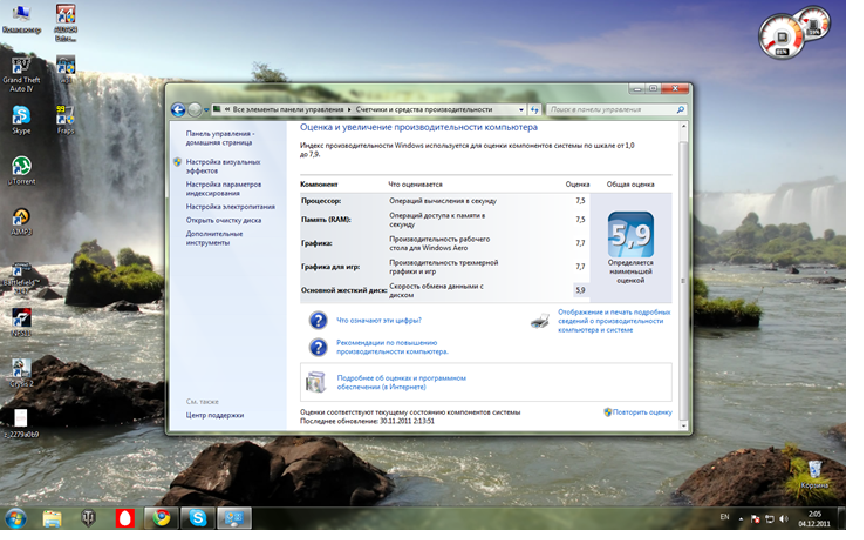This screenshot has width=864, height=540.
Task: Open Action Center flag icon in tray
Action: (755, 519)
